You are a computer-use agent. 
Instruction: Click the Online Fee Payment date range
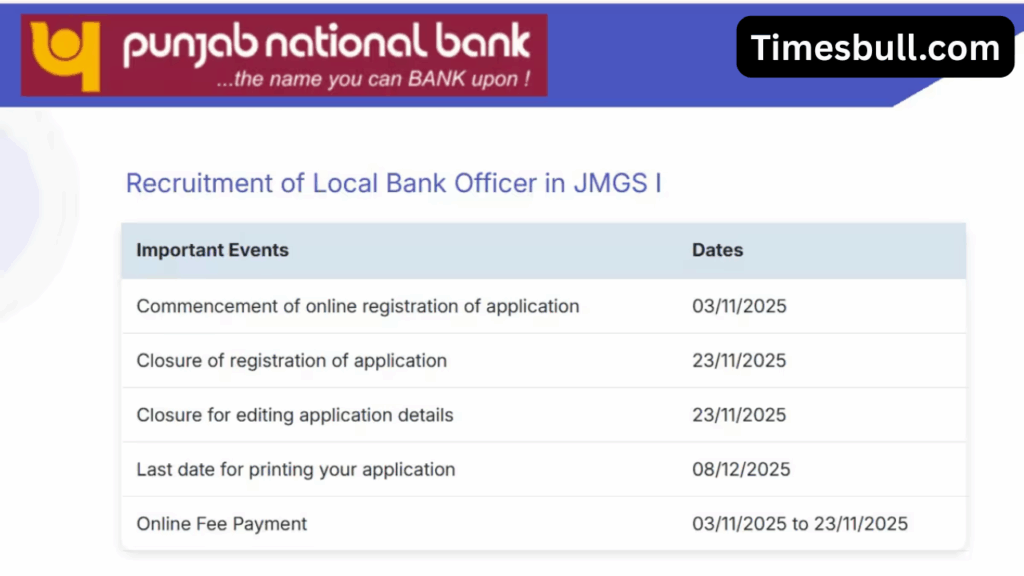point(799,523)
